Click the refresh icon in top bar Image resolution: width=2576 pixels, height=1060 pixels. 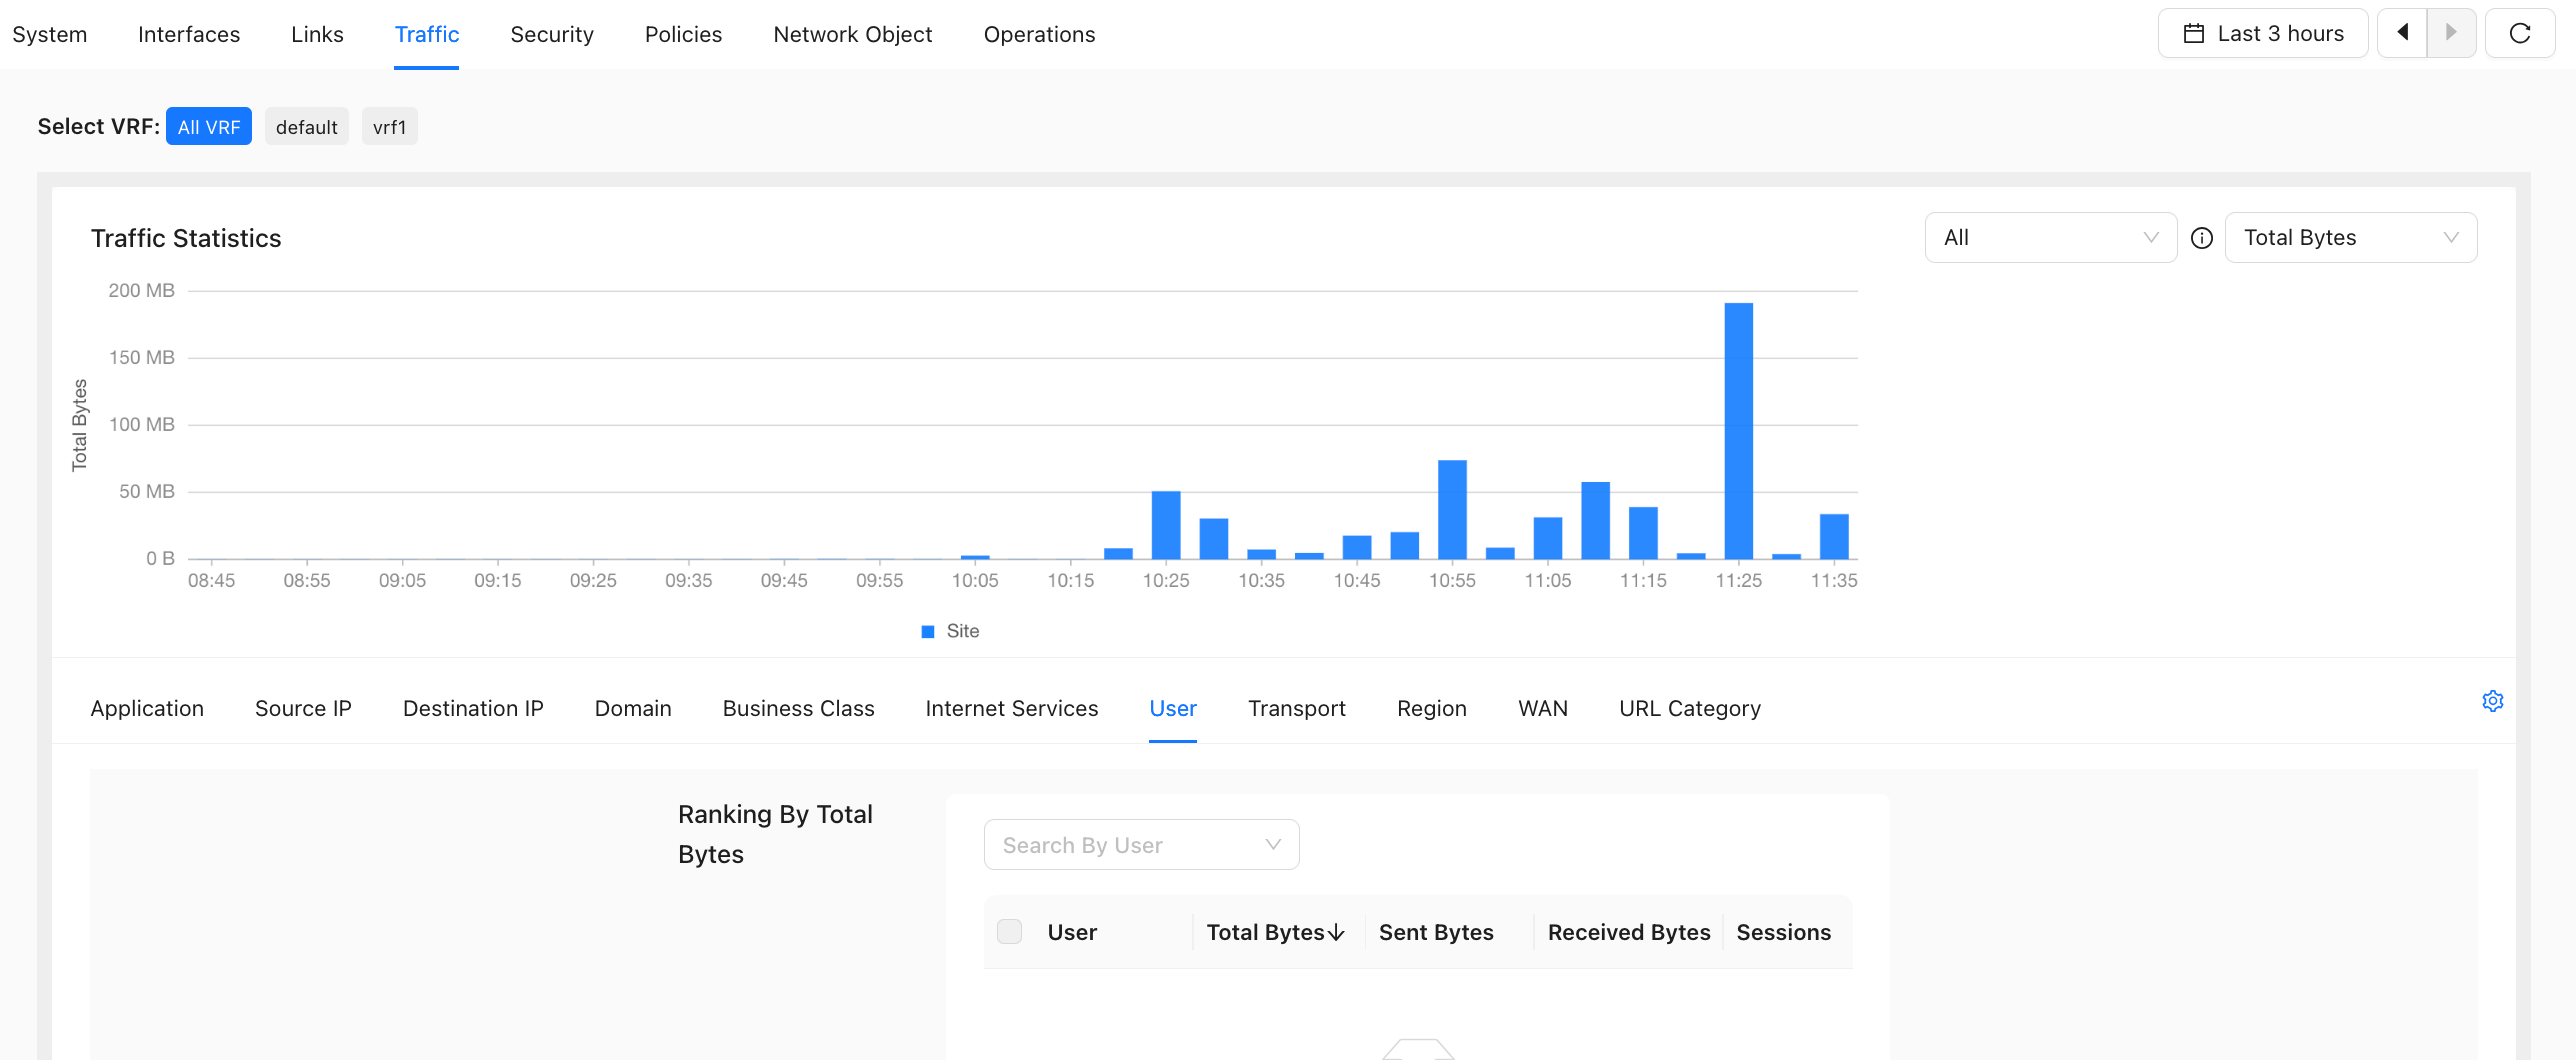(x=2519, y=34)
